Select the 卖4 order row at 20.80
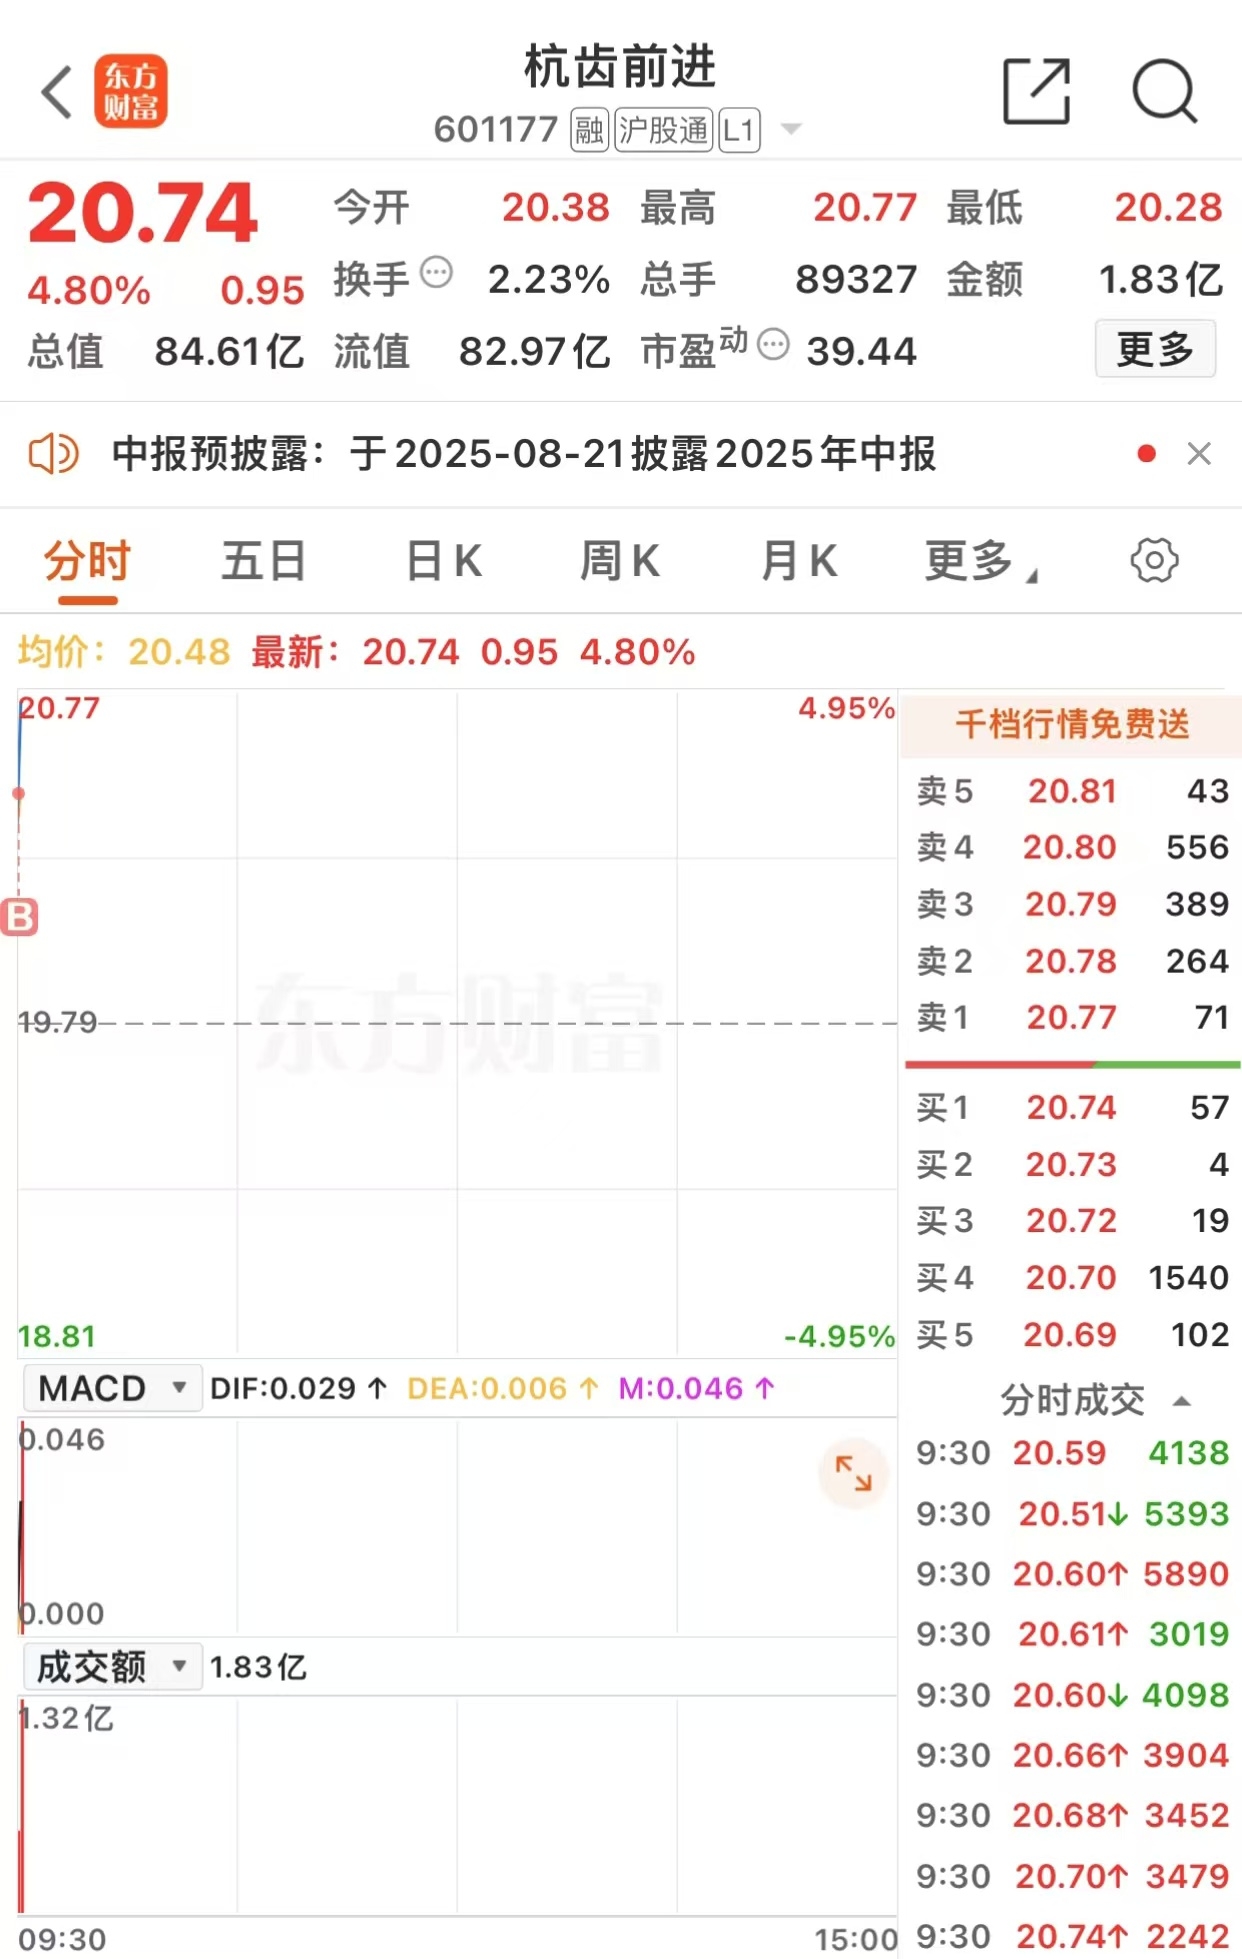This screenshot has width=1242, height=1959. tap(1072, 847)
